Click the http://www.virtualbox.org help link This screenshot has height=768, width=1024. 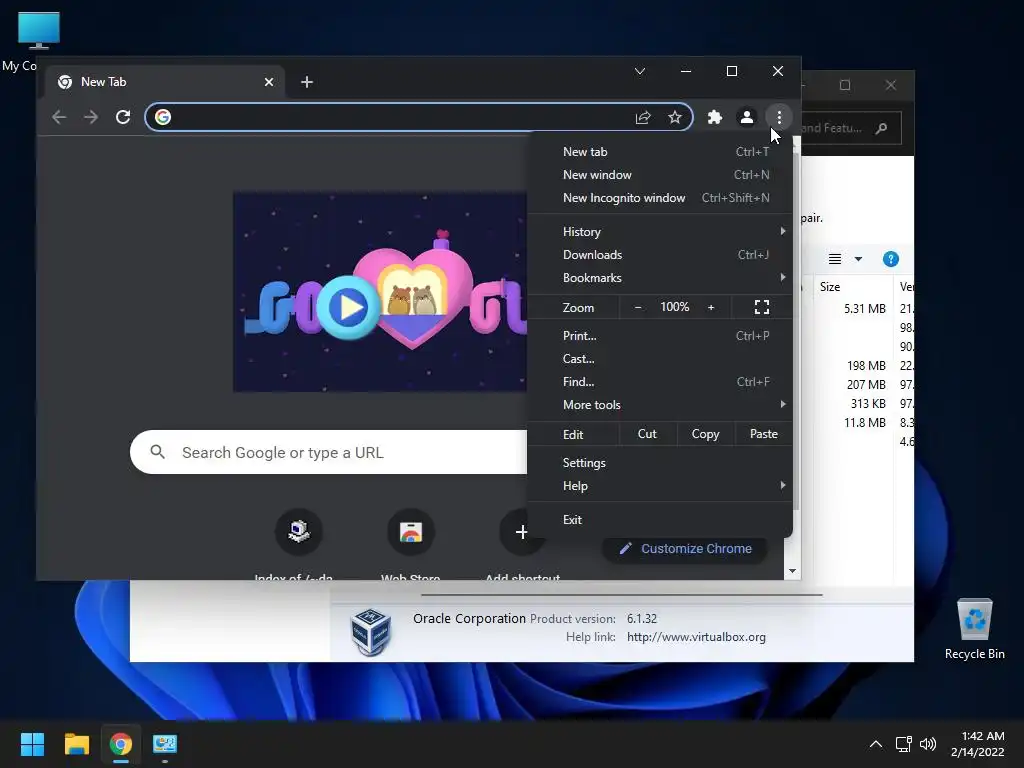[x=696, y=637]
